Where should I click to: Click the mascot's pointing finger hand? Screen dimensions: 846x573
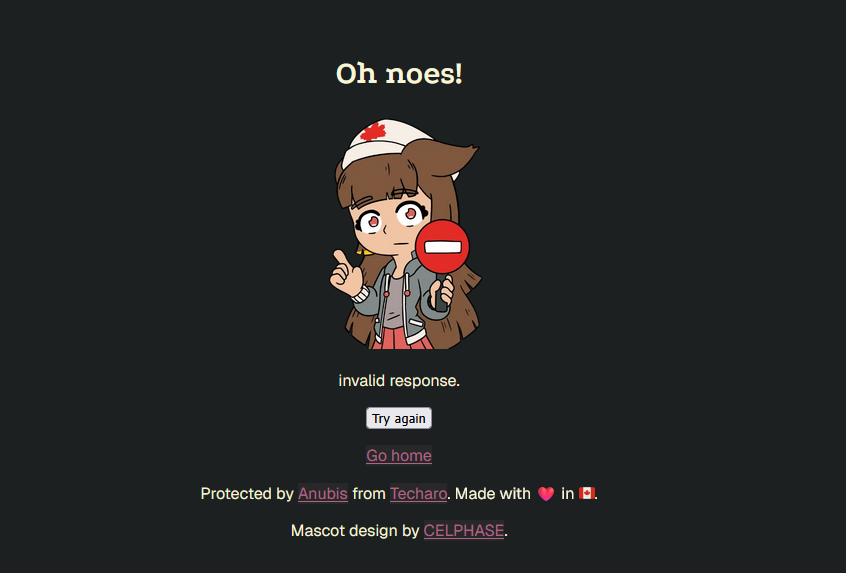click(x=346, y=273)
